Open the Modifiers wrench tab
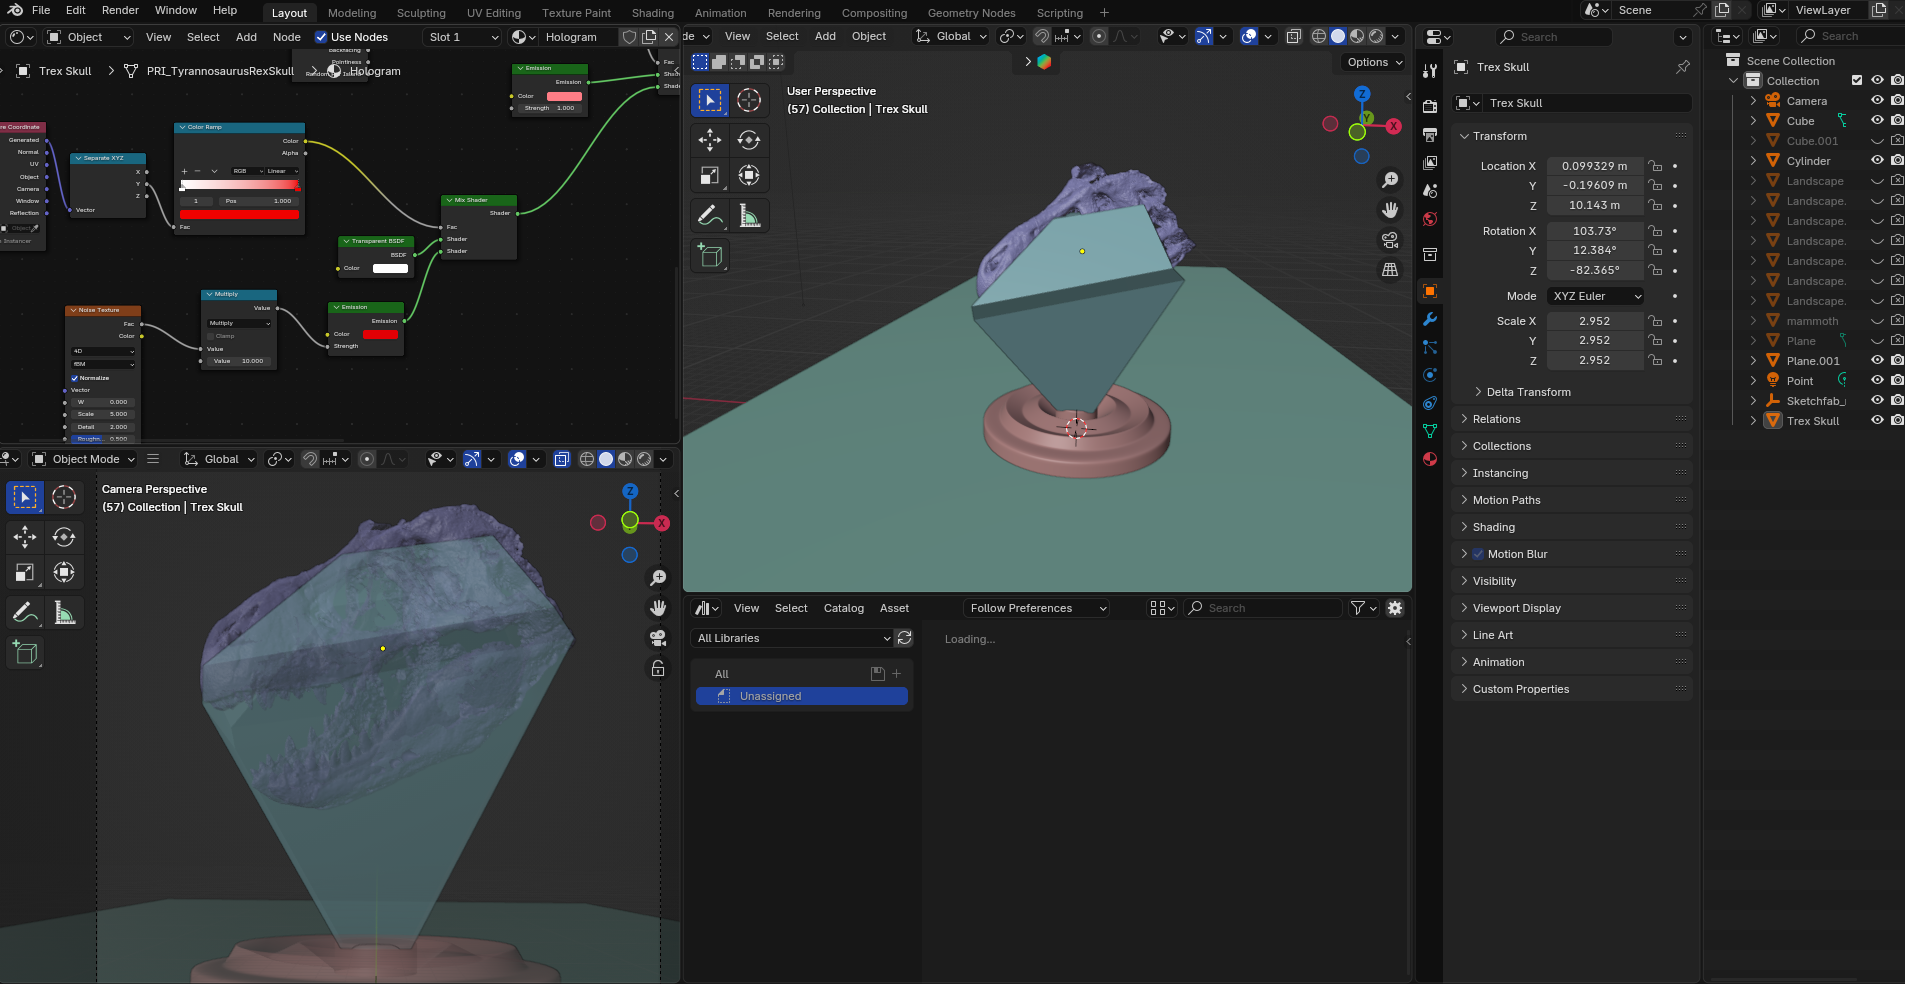The image size is (1905, 984). click(x=1430, y=319)
